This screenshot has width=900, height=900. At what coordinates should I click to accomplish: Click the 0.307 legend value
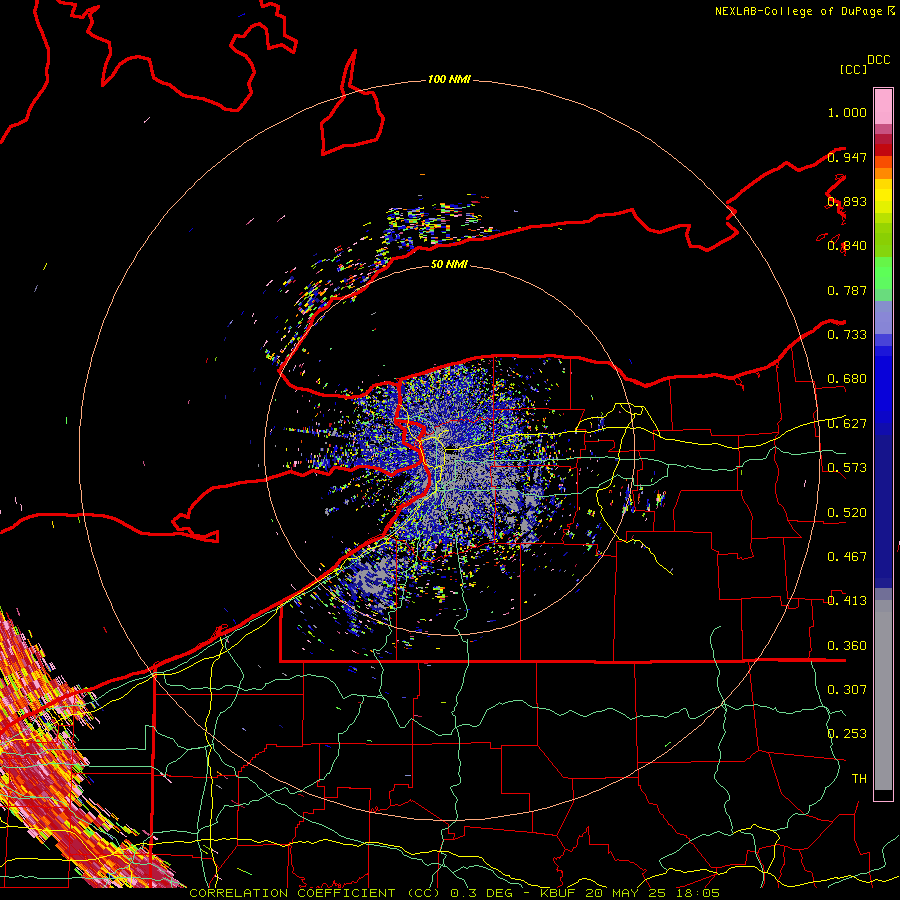[x=847, y=690]
